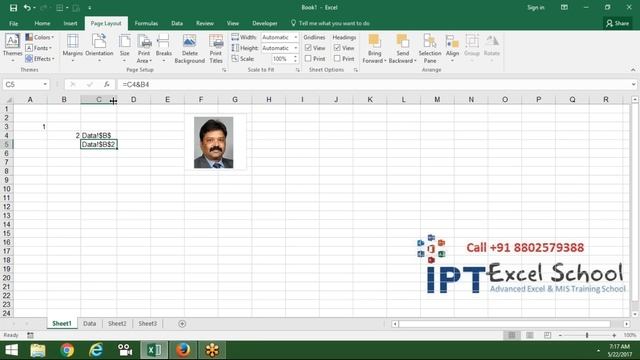Click the Tell me what you want box
Screen dimensions: 640x360
point(330,23)
